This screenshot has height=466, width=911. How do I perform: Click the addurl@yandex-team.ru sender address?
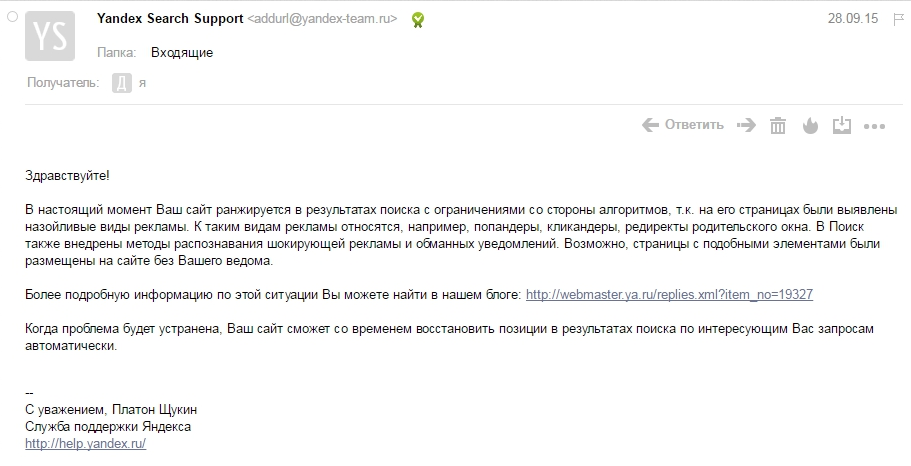pos(322,19)
